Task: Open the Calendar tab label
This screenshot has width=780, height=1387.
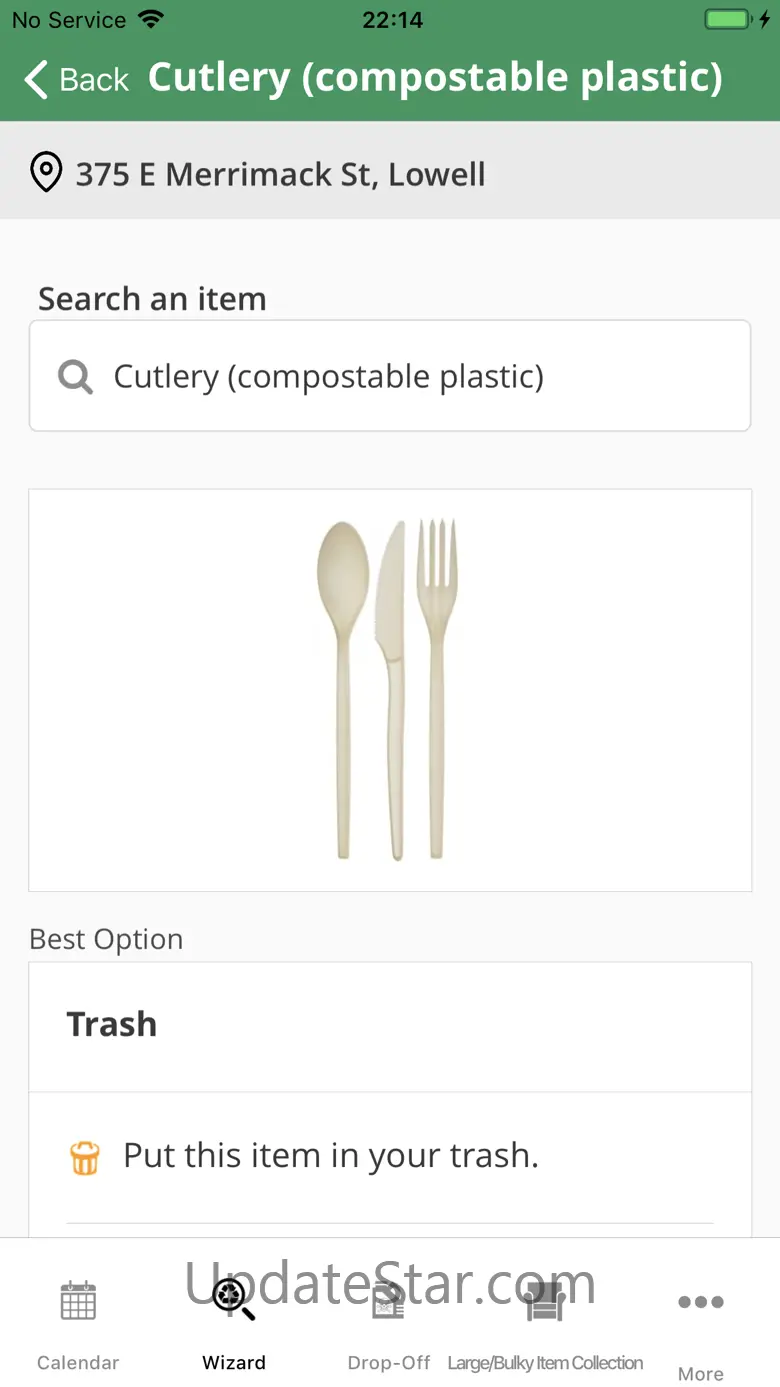Action: click(78, 1362)
